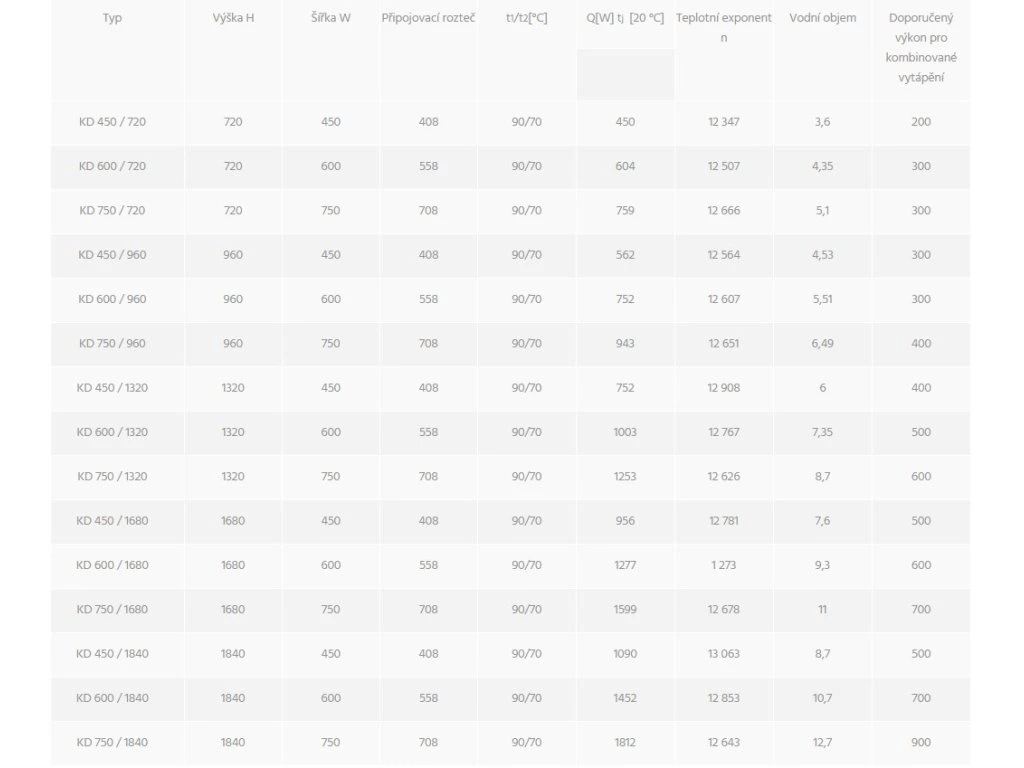This screenshot has width=1024, height=768.
Task: Click the "Připojovací rozteč" column header
Action: click(x=428, y=18)
